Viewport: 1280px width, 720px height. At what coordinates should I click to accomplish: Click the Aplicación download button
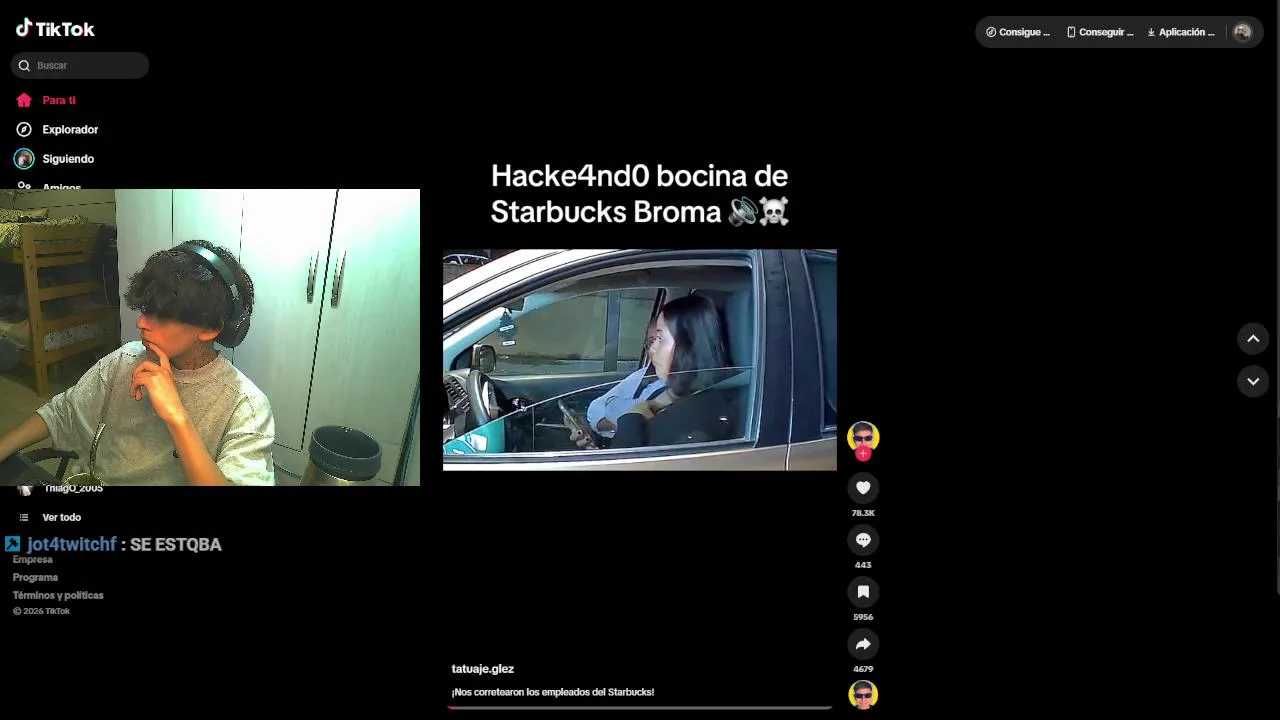1181,32
